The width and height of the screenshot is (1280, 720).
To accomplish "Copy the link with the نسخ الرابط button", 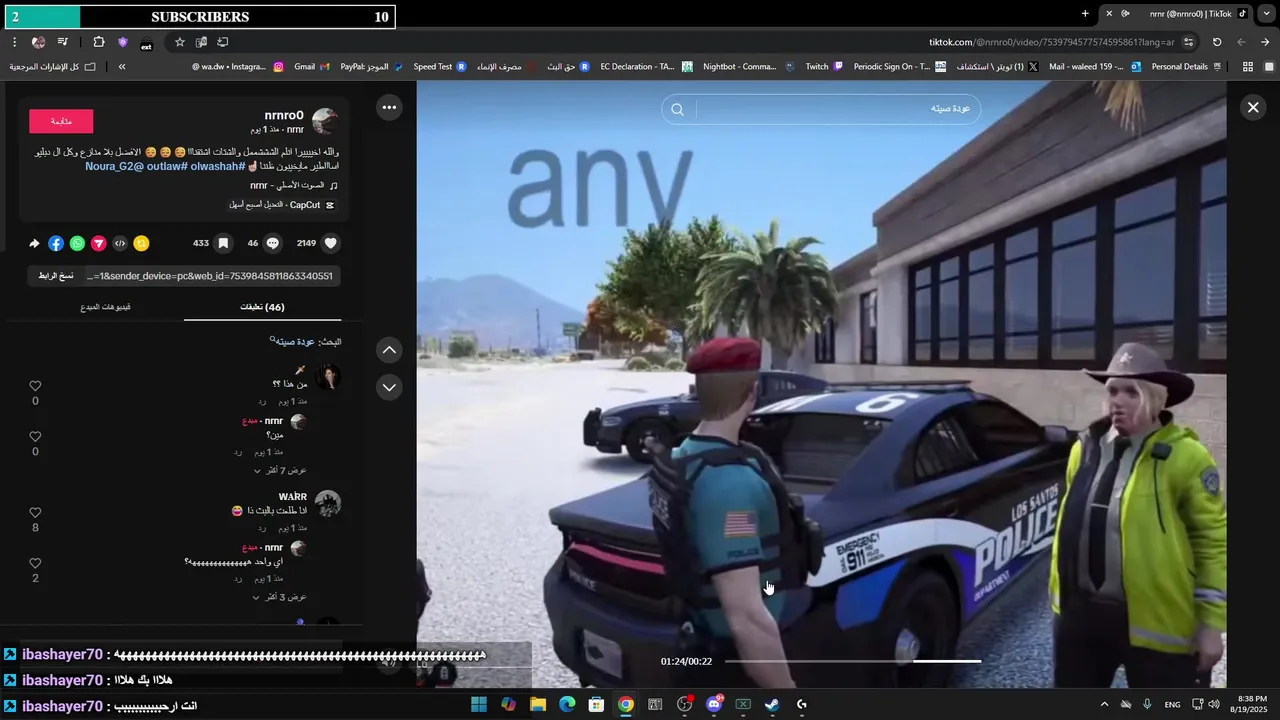I will click(56, 276).
